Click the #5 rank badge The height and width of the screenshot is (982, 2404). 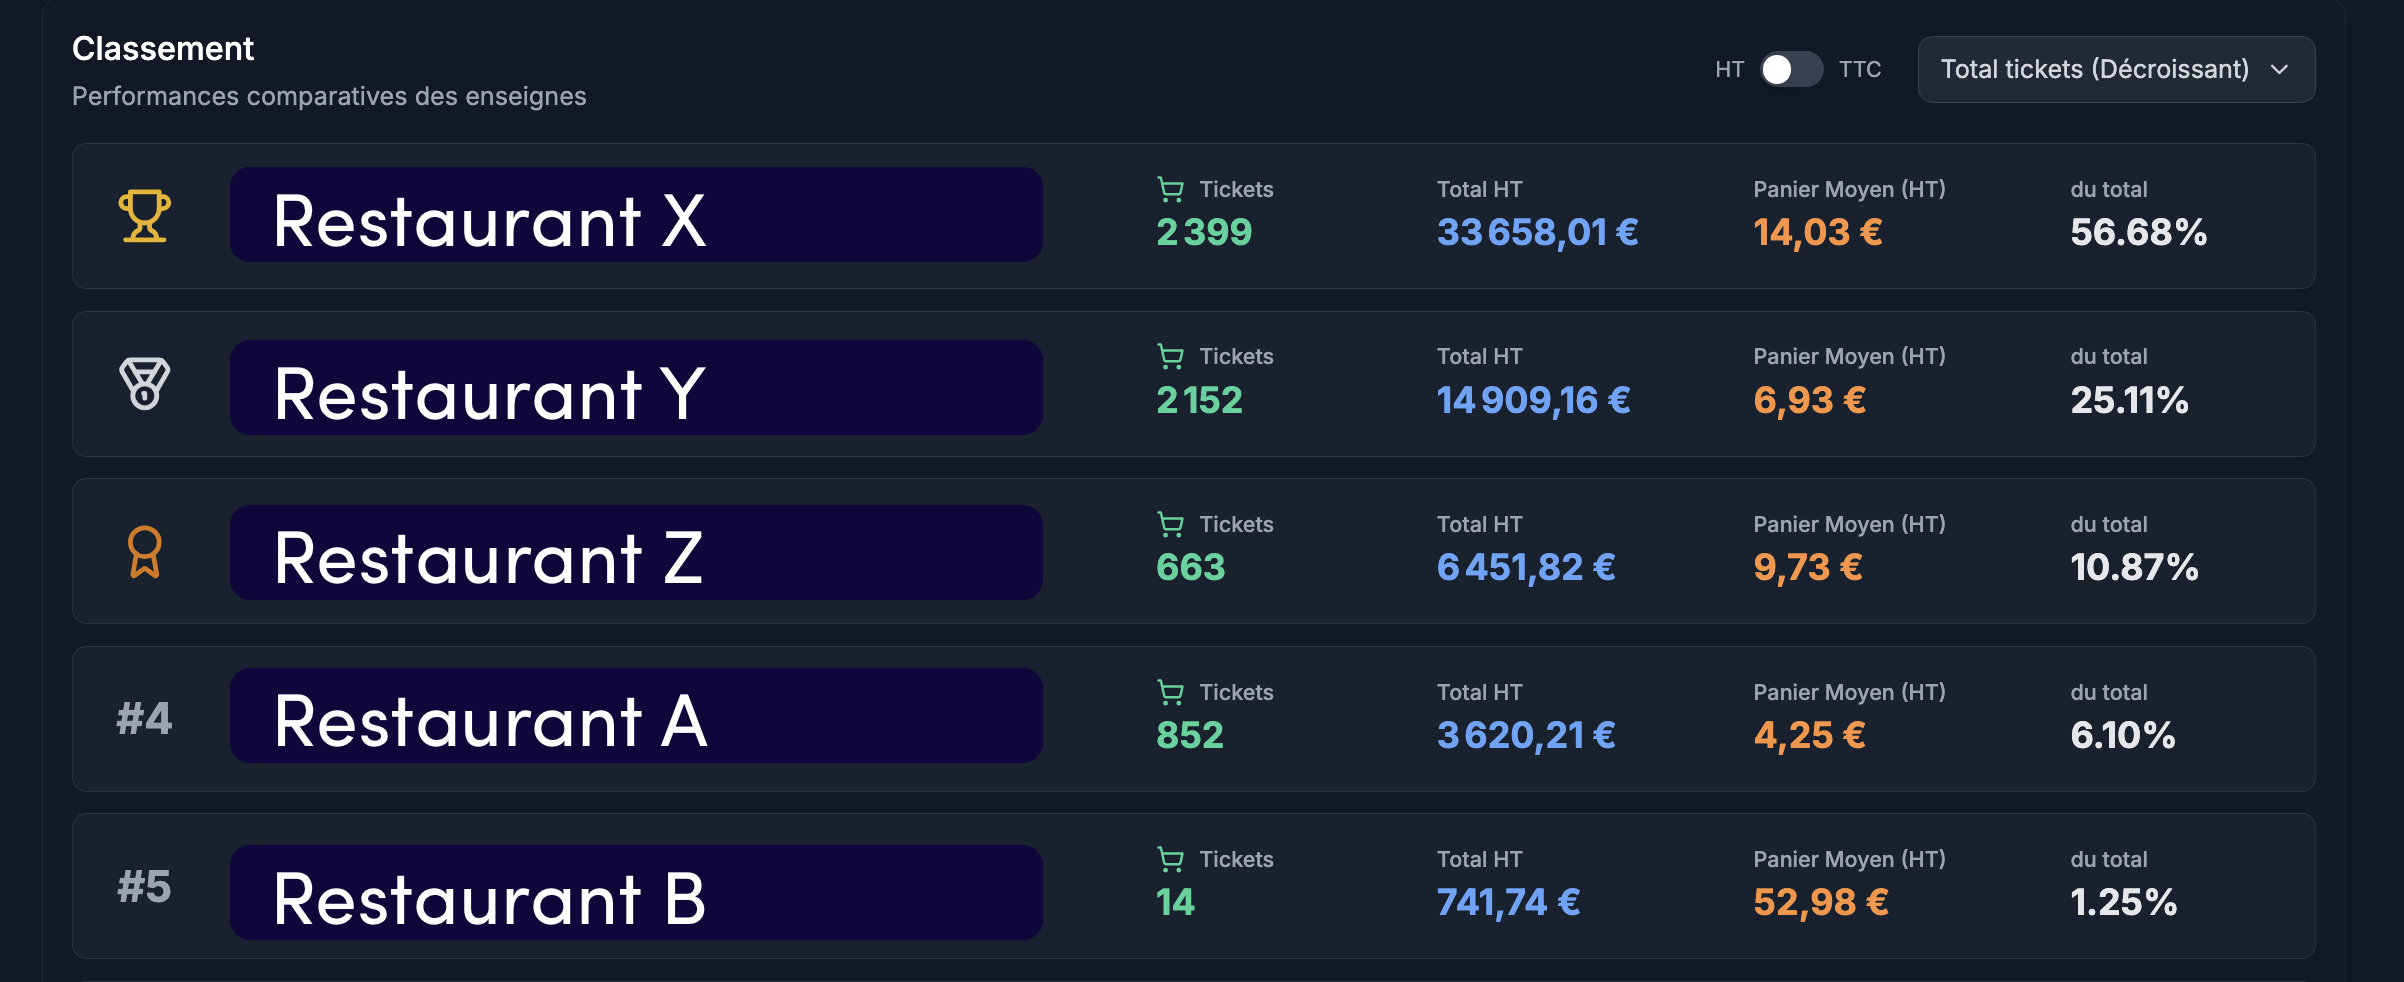click(144, 887)
